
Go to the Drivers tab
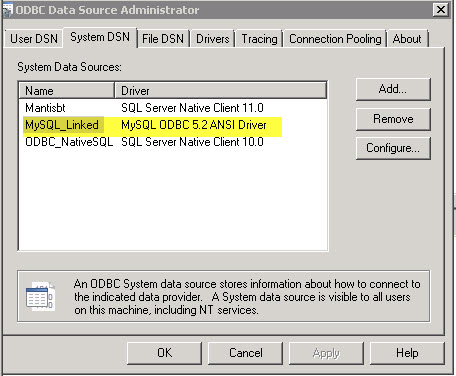[x=213, y=39]
